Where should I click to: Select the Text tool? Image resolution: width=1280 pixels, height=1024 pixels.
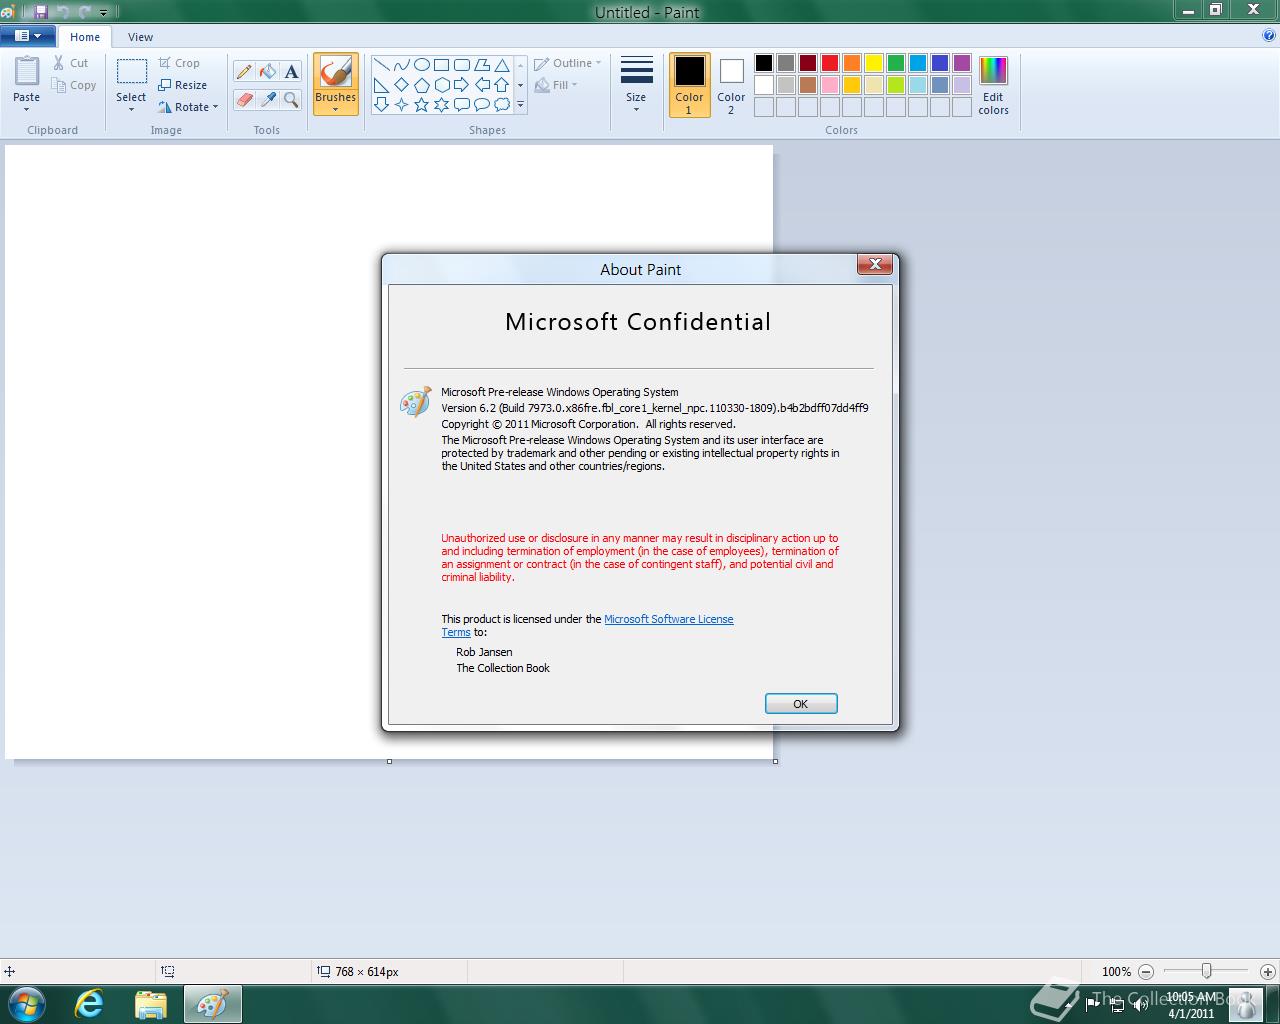point(291,71)
